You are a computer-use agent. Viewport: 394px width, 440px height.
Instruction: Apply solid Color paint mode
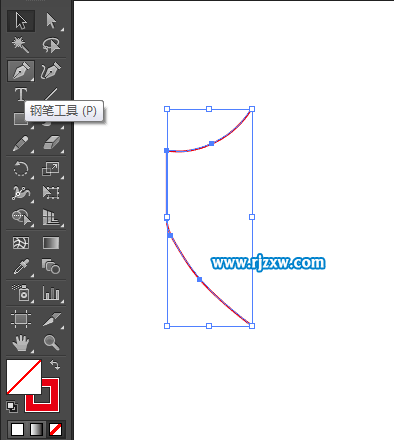(17, 429)
